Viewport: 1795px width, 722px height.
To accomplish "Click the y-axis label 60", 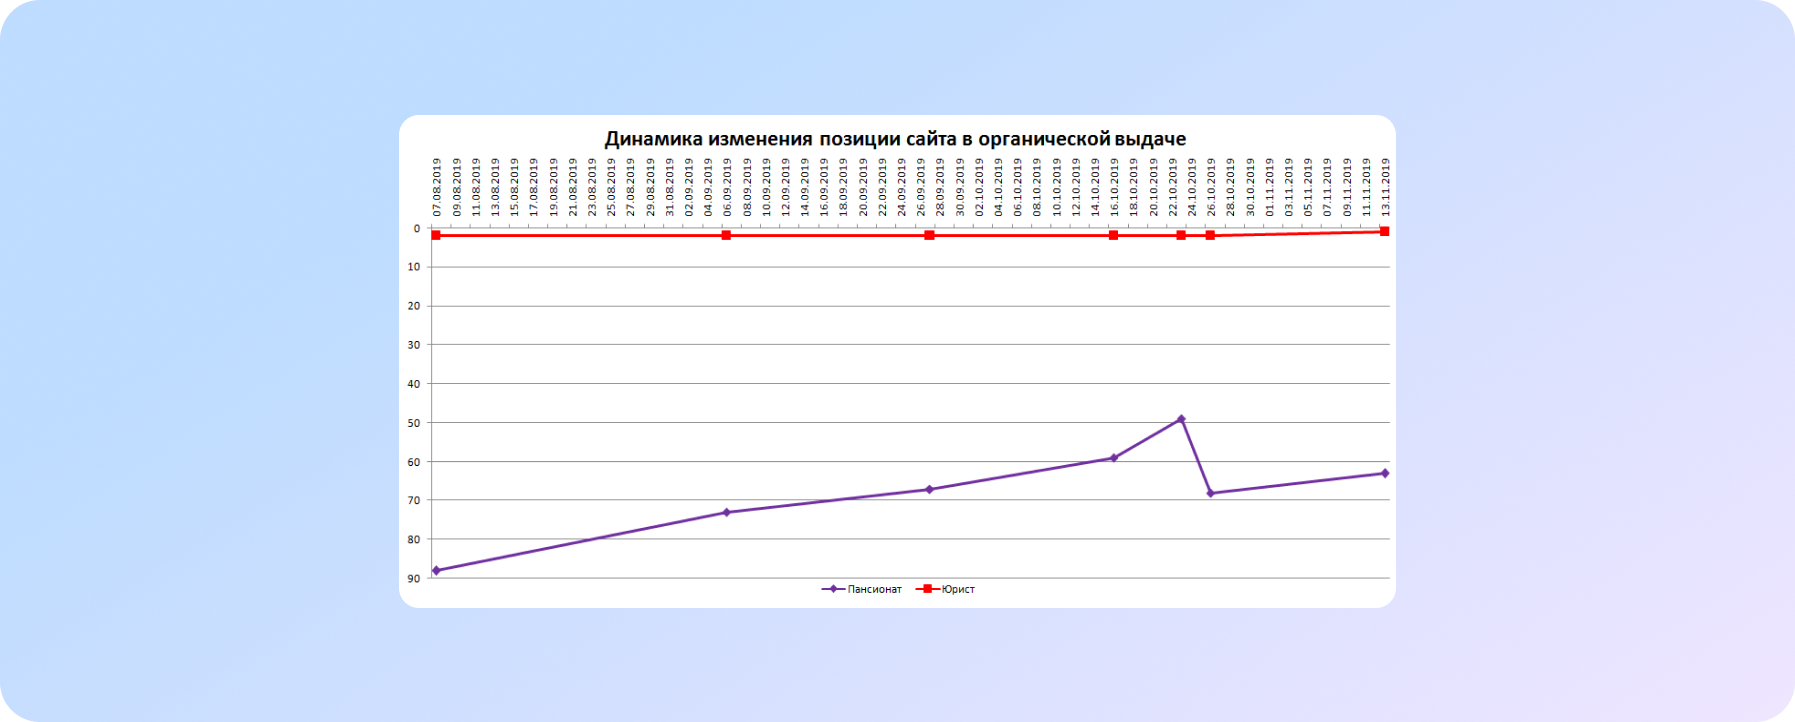I will click(414, 462).
